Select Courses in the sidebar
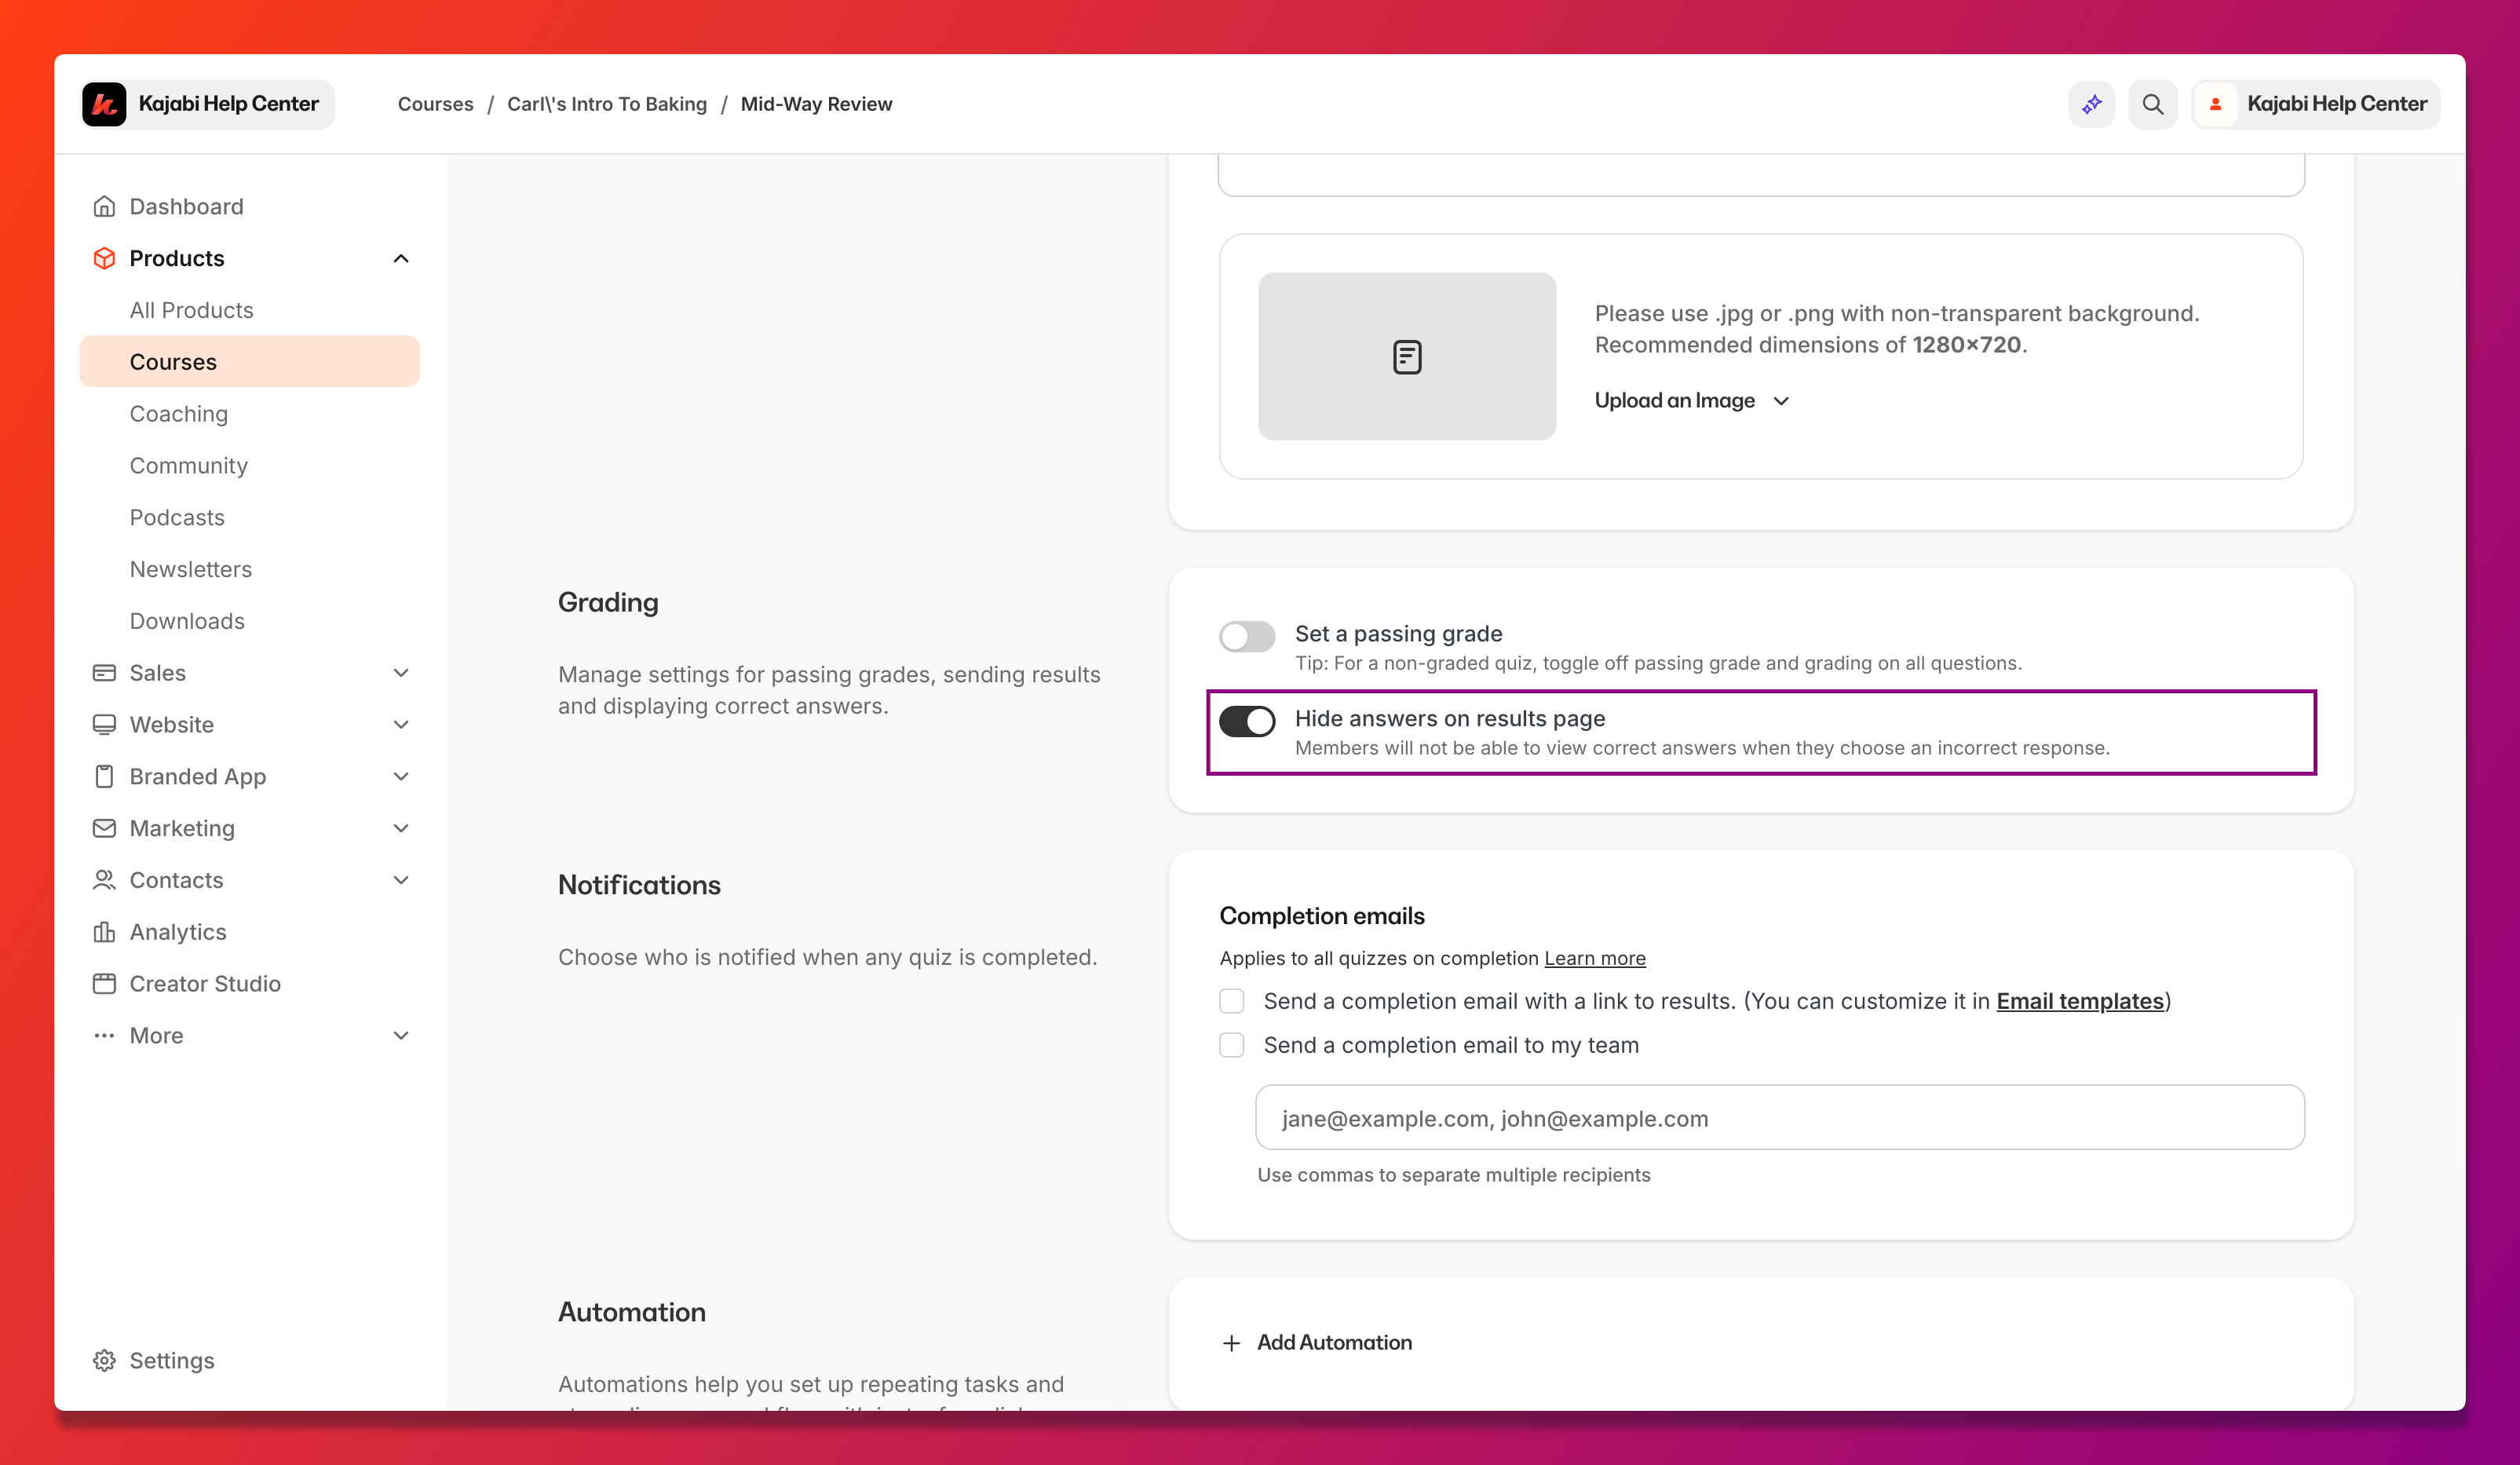 (x=249, y=361)
